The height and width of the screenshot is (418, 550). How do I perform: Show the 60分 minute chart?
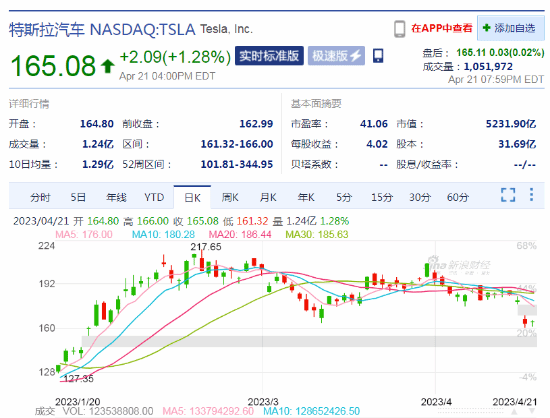point(458,197)
